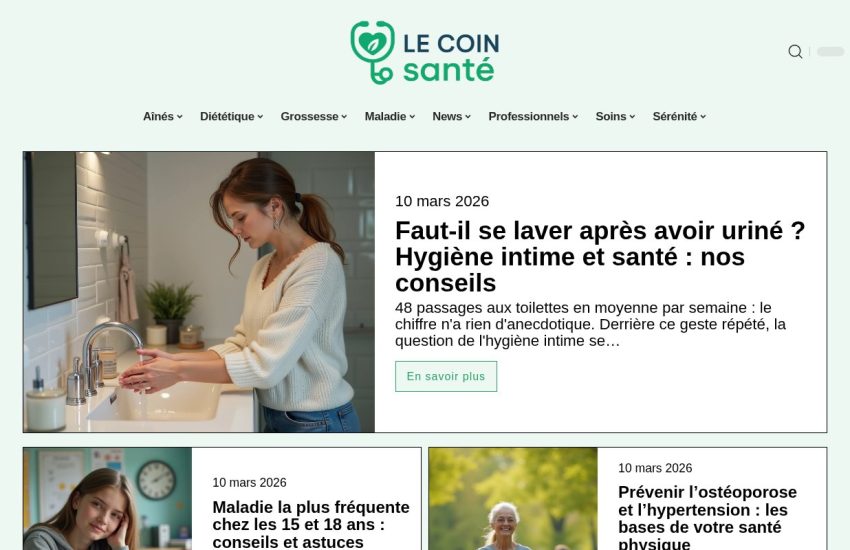Expand the Aînés menu chevron
Screen dimensions: 850x550
pos(179,117)
